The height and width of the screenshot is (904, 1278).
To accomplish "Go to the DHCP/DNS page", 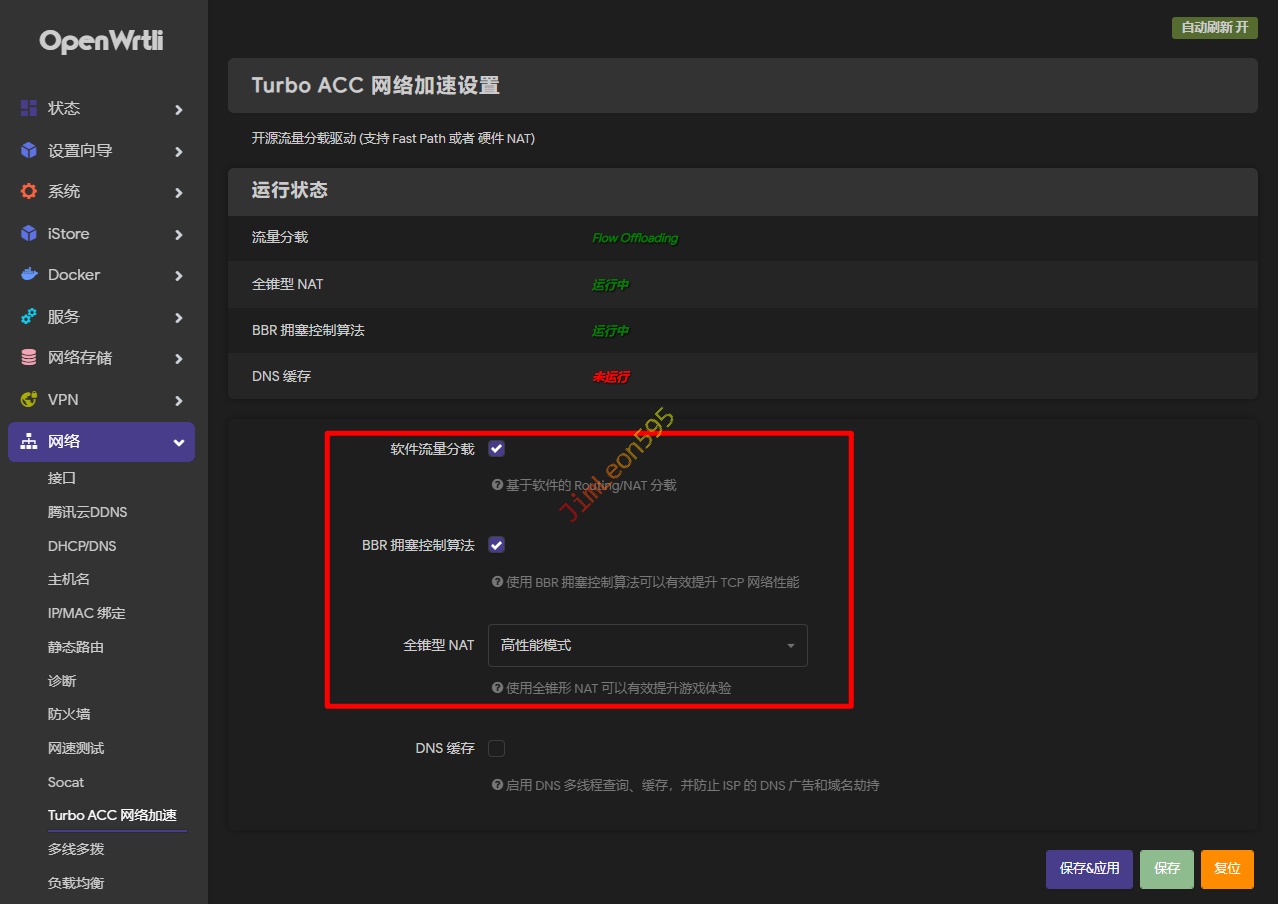I will pos(82,546).
